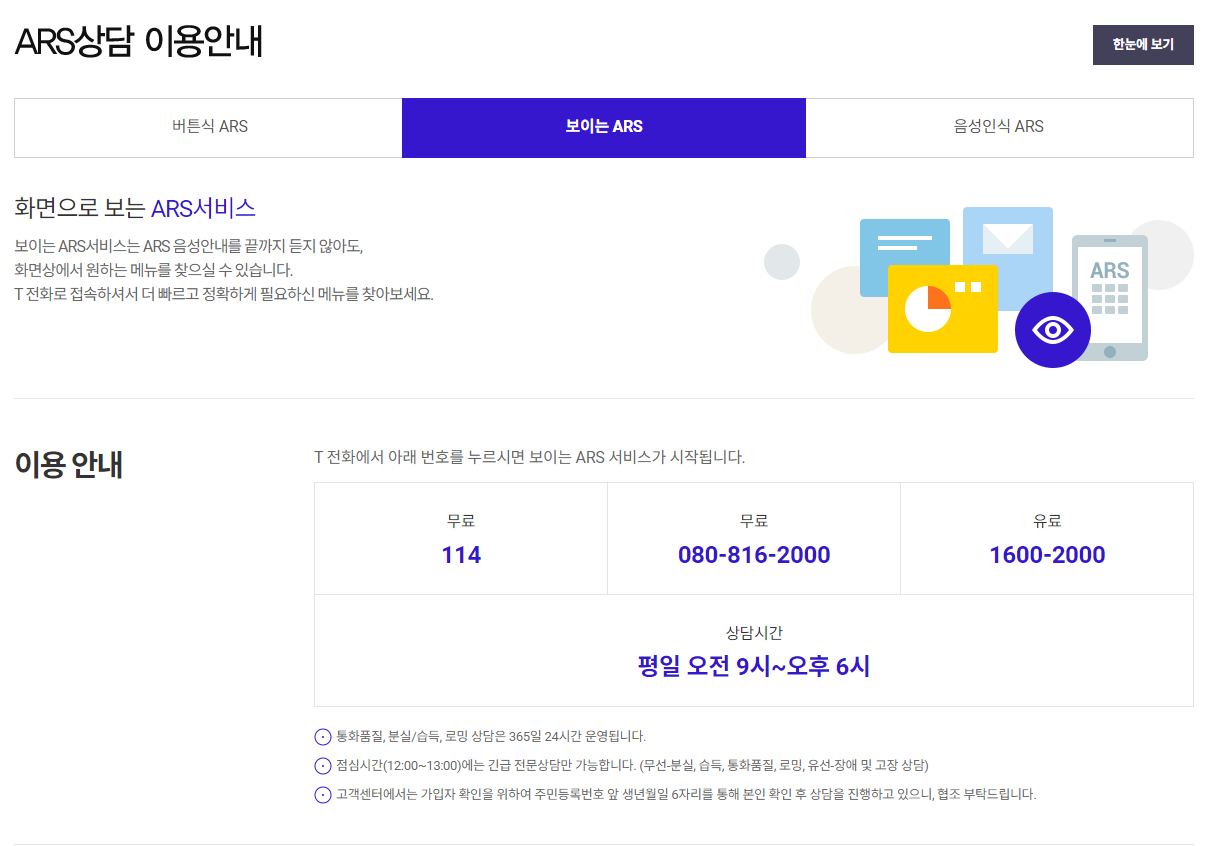Image resolution: width=1215 pixels, height=846 pixels.
Task: Click the paid 1600-2000 phone number
Action: point(1046,554)
